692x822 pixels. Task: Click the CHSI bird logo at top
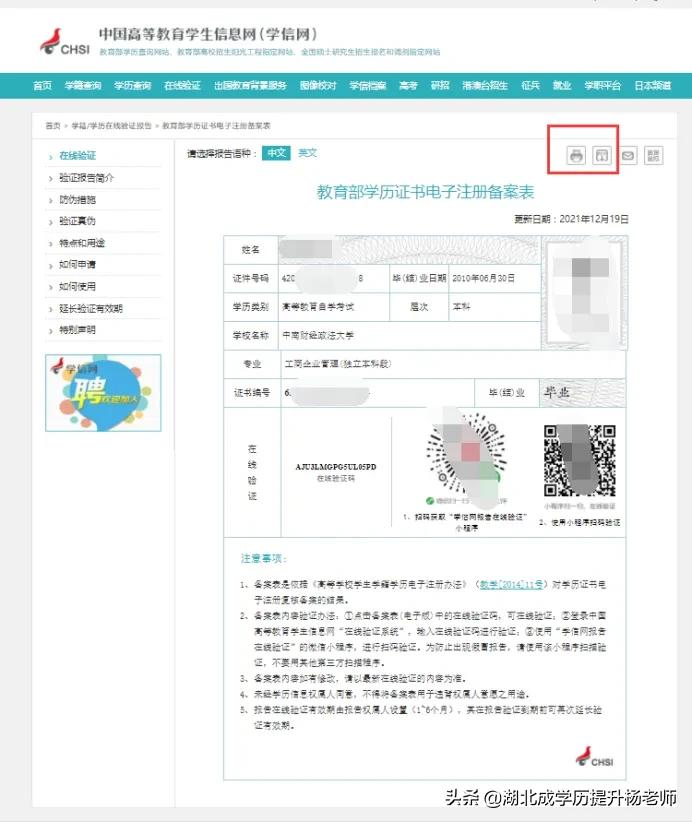[x=65, y=42]
